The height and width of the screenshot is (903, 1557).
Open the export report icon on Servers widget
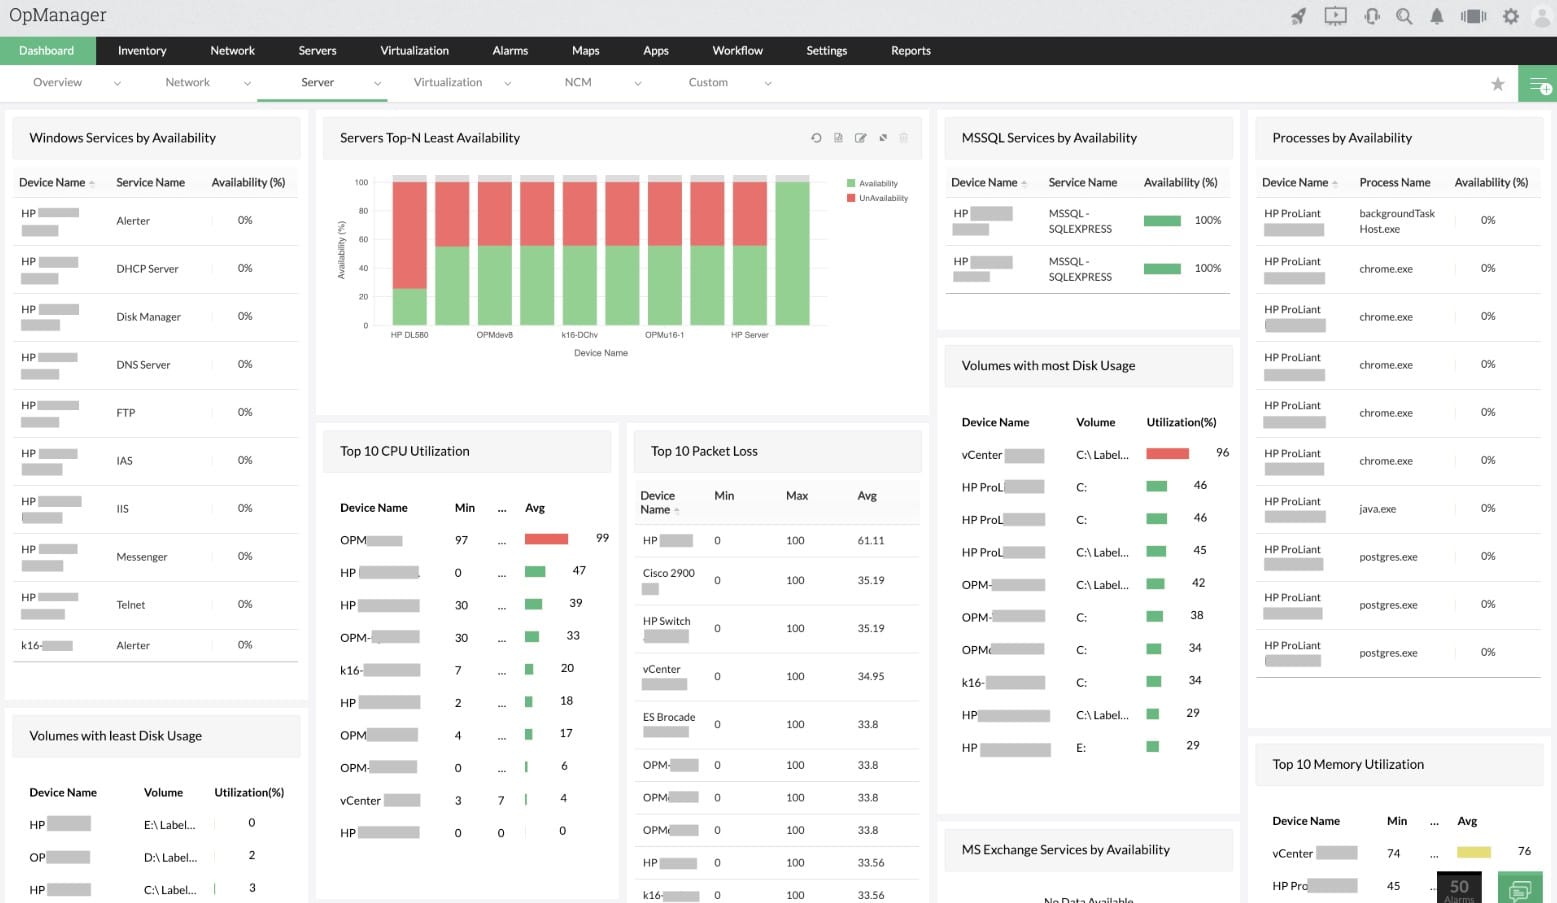[838, 138]
